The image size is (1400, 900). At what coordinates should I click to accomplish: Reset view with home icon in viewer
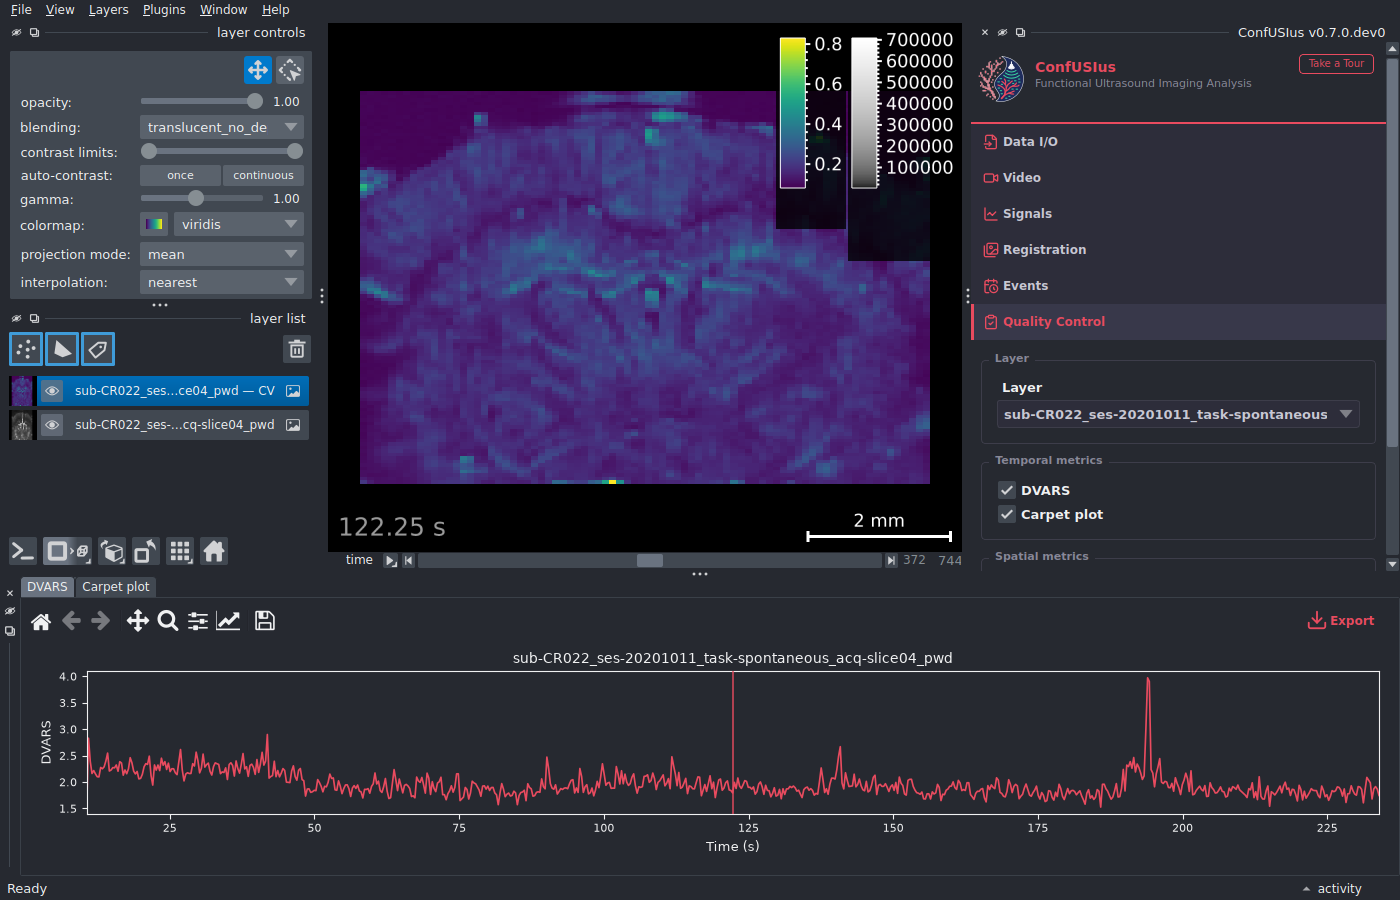(214, 551)
